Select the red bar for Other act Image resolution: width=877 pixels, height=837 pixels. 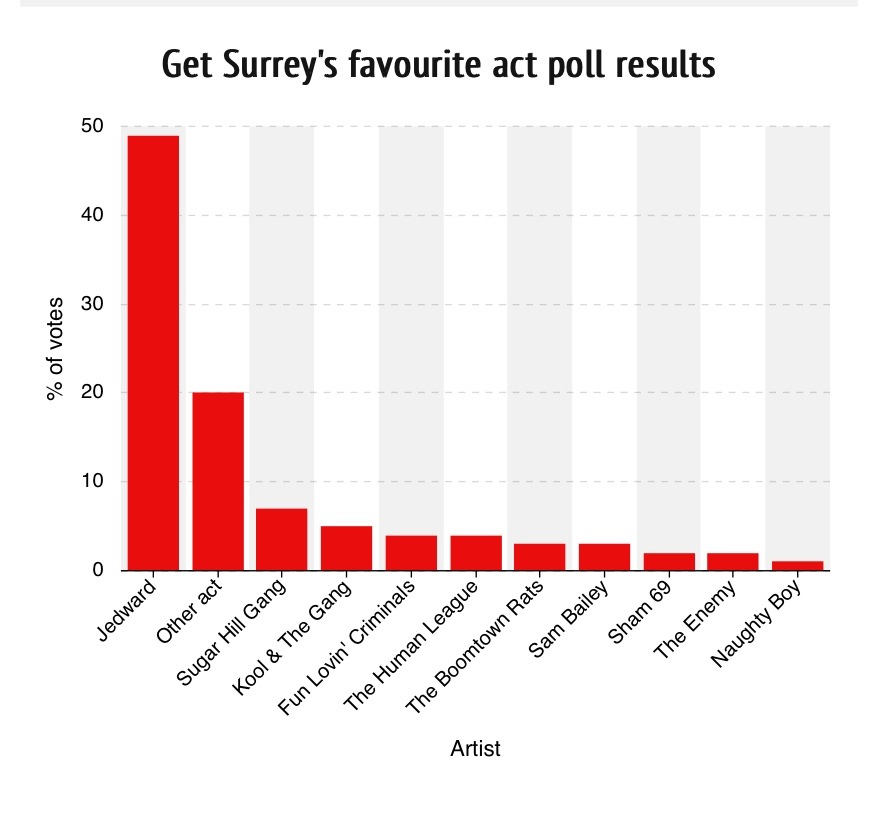pos(217,481)
